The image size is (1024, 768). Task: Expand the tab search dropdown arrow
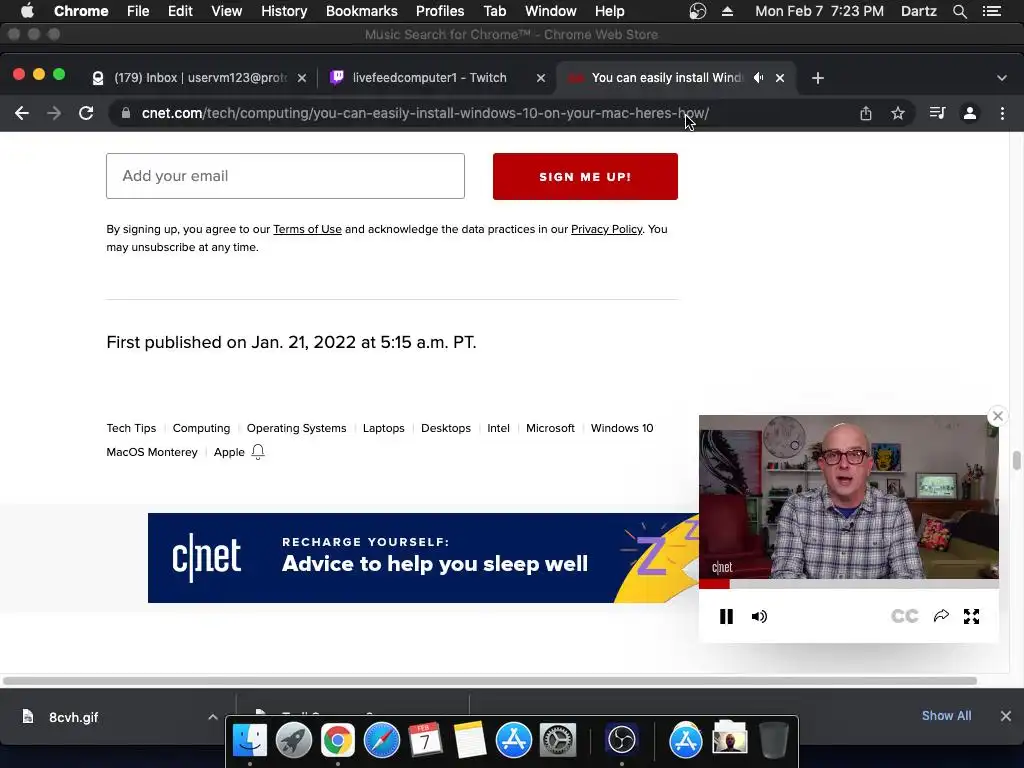tap(1002, 78)
